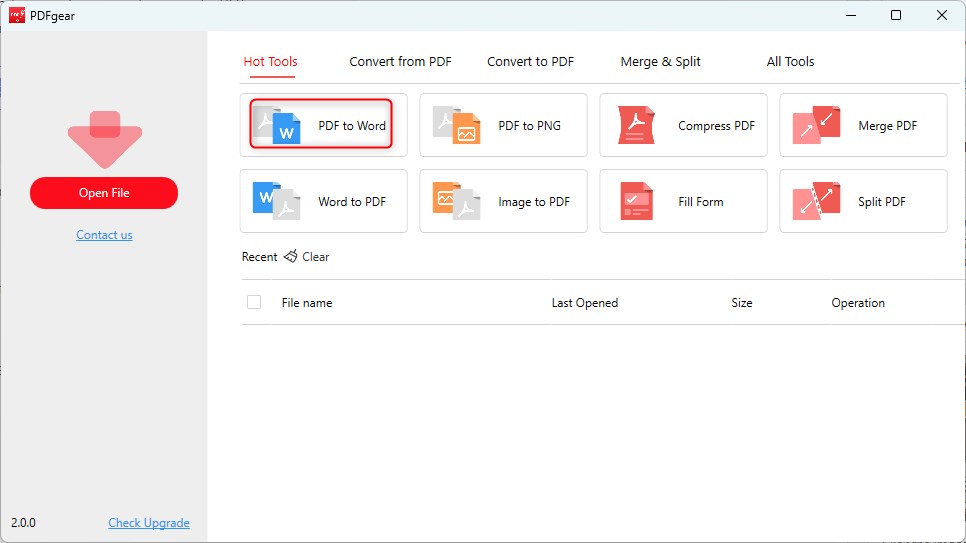Choose the Word to PDF converter icon
Viewport: 966px width, 543px height.
coord(277,201)
